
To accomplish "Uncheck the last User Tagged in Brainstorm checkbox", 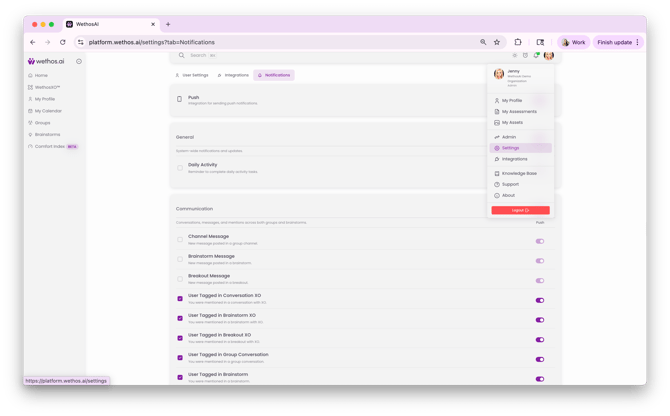I will [180, 377].
